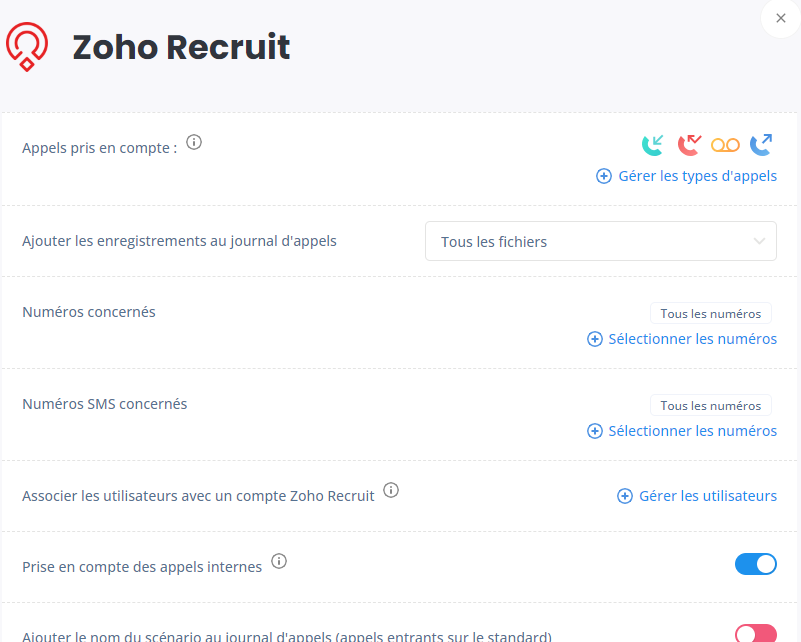Click Tous les numéros tag for Numéros concernés
This screenshot has height=642, width=801.
(x=711, y=314)
